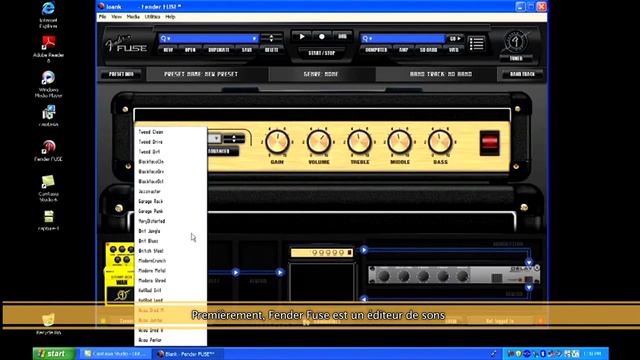This screenshot has height=360, width=640.
Task: Open Adobe Reader desktop icon
Action: (x=48, y=49)
